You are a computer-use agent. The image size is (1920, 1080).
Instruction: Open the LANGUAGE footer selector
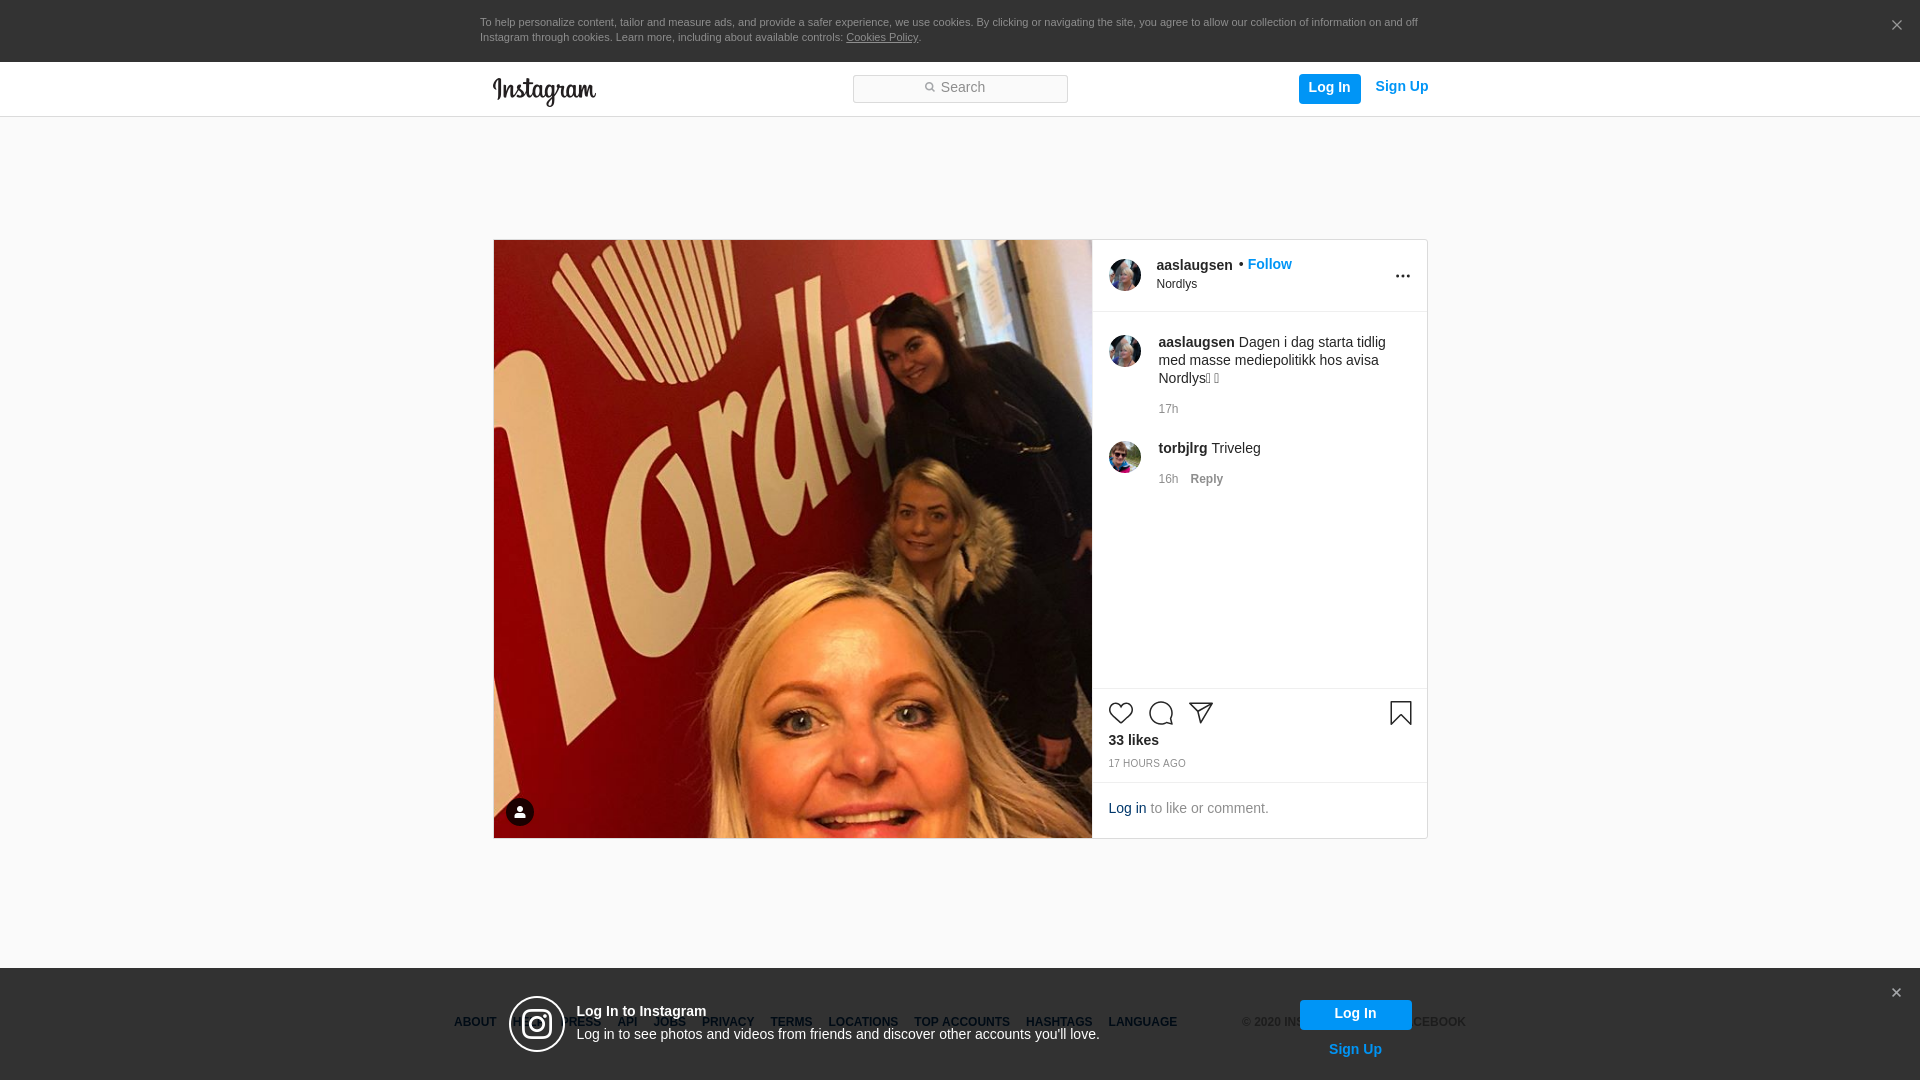coord(1143,1022)
